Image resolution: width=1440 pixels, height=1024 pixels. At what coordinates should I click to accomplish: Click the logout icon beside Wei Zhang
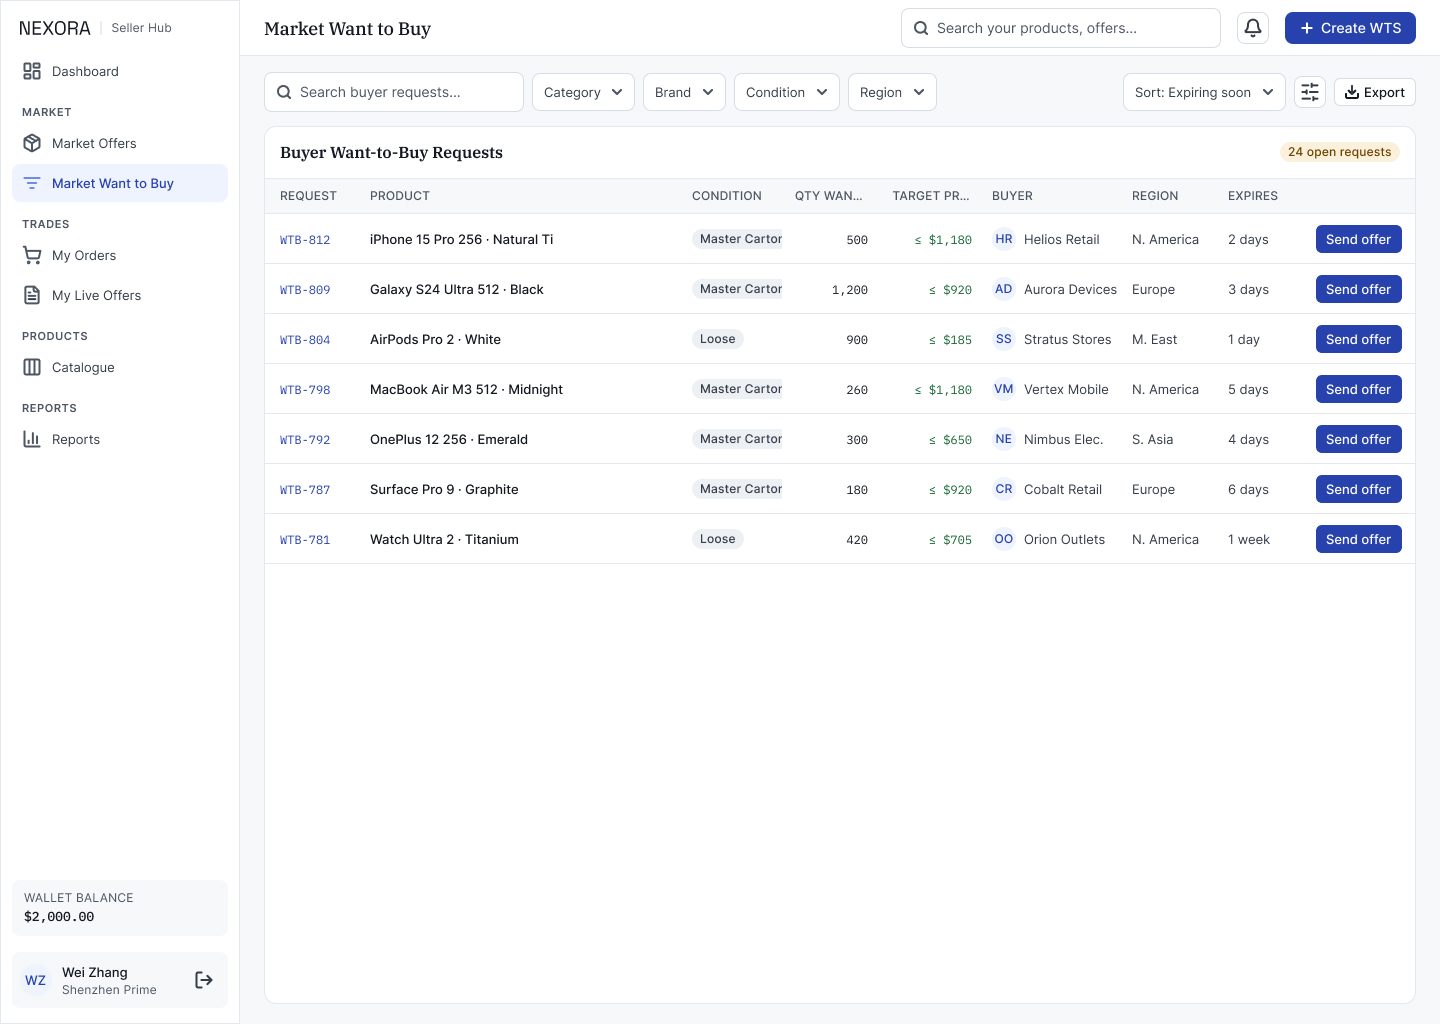204,980
